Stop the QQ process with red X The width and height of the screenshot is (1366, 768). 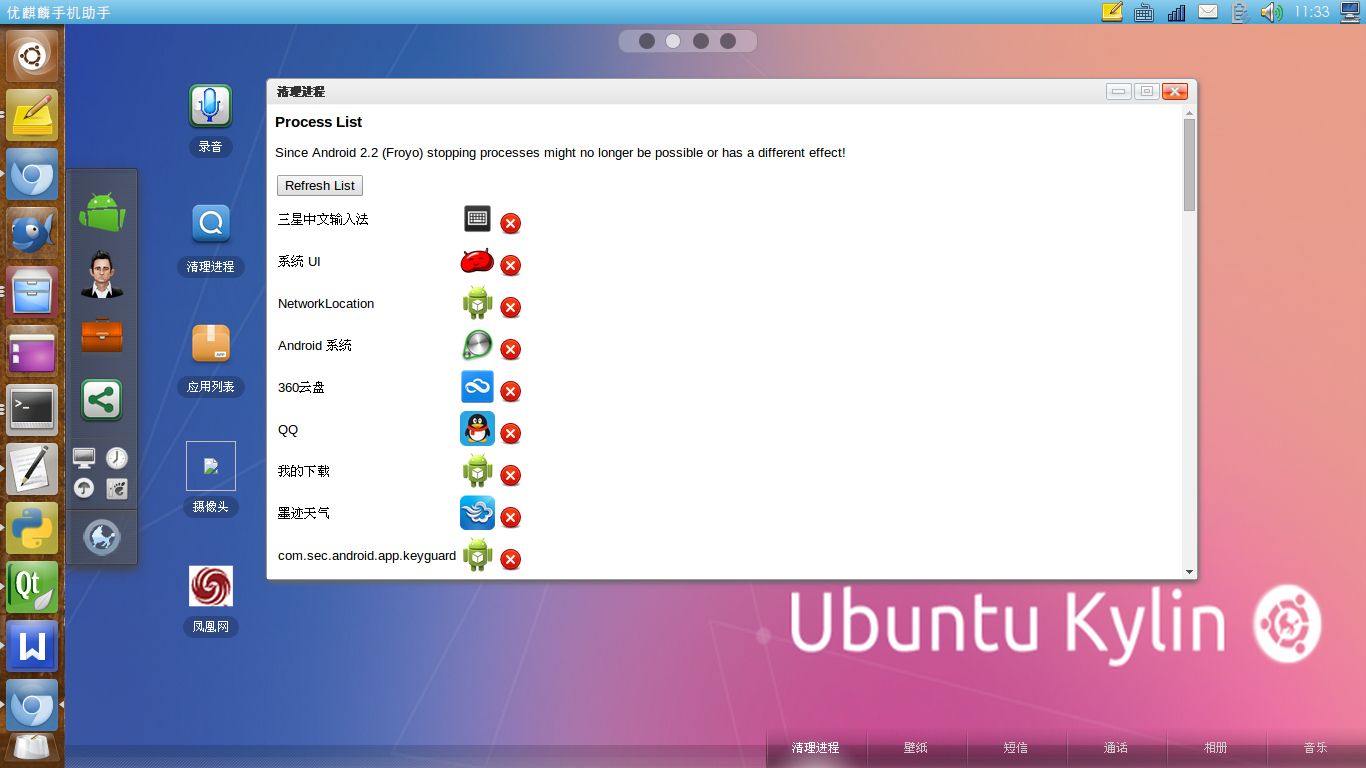[510, 433]
